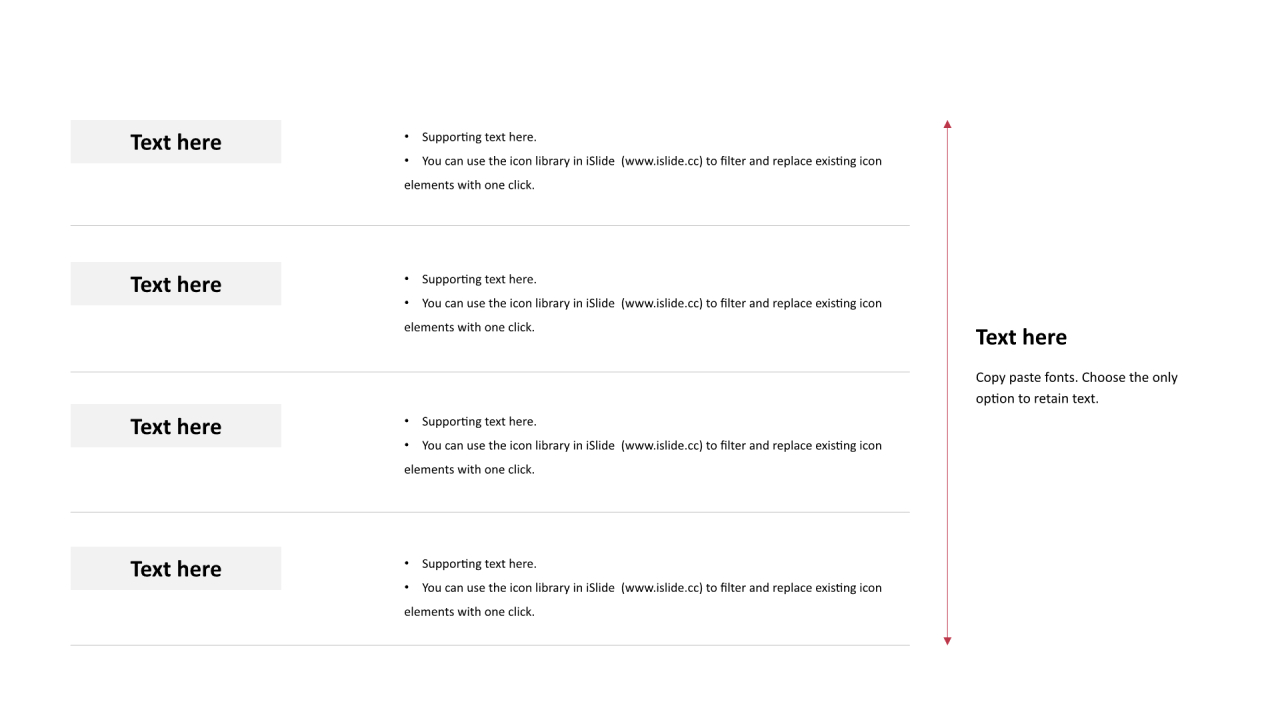1280x720 pixels.
Task: Click the www.islide.cc text in the second row
Action: pos(662,303)
